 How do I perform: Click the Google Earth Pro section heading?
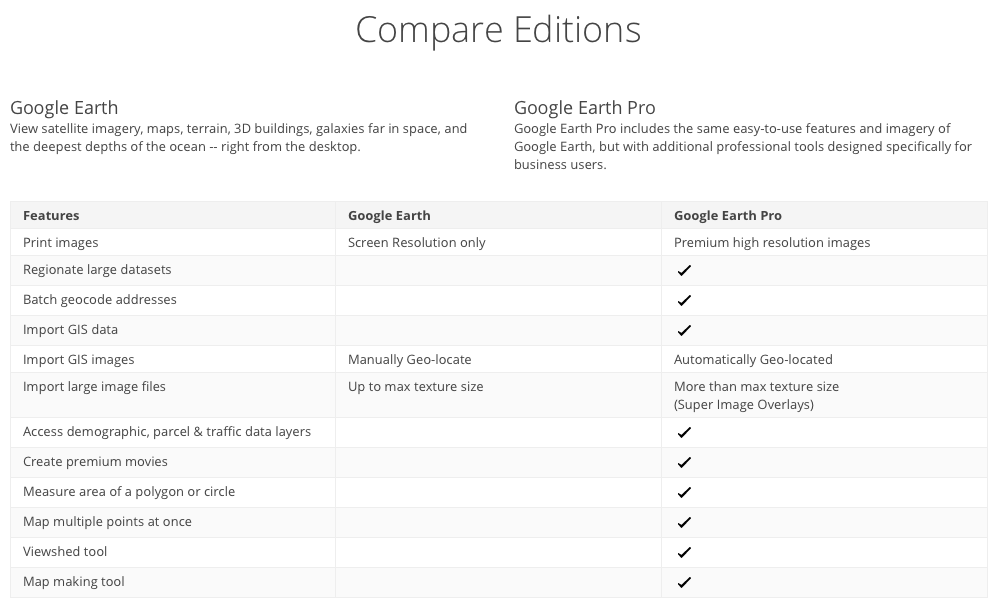585,107
